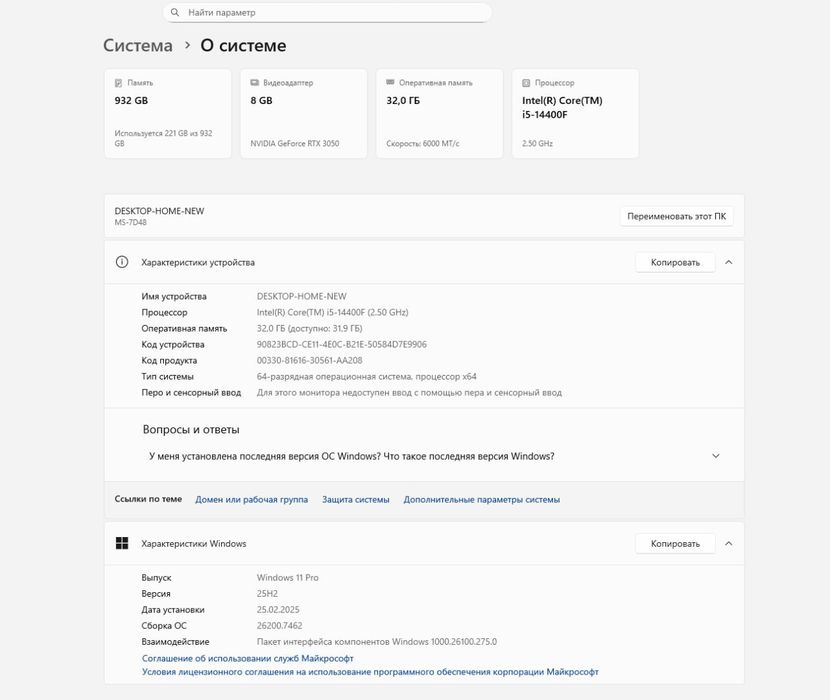
Task: Click the device specifications info icon
Action: coord(122,262)
